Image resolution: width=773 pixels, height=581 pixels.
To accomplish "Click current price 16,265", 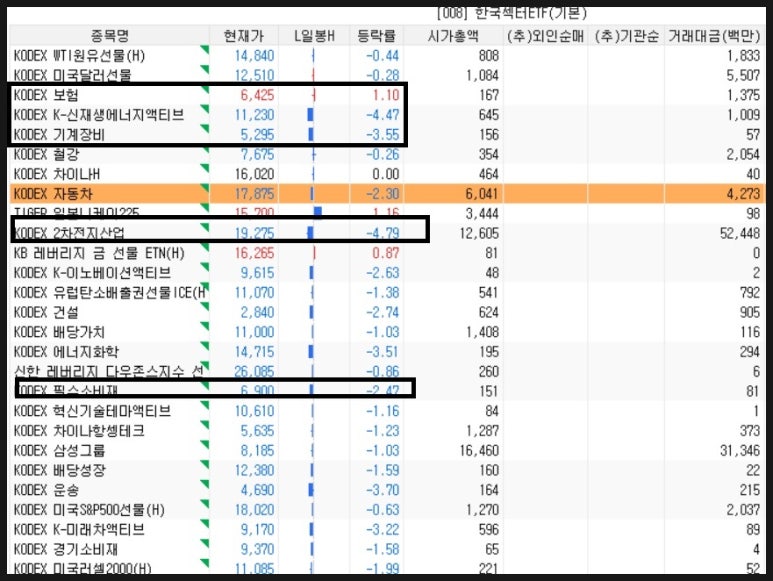I will (254, 253).
